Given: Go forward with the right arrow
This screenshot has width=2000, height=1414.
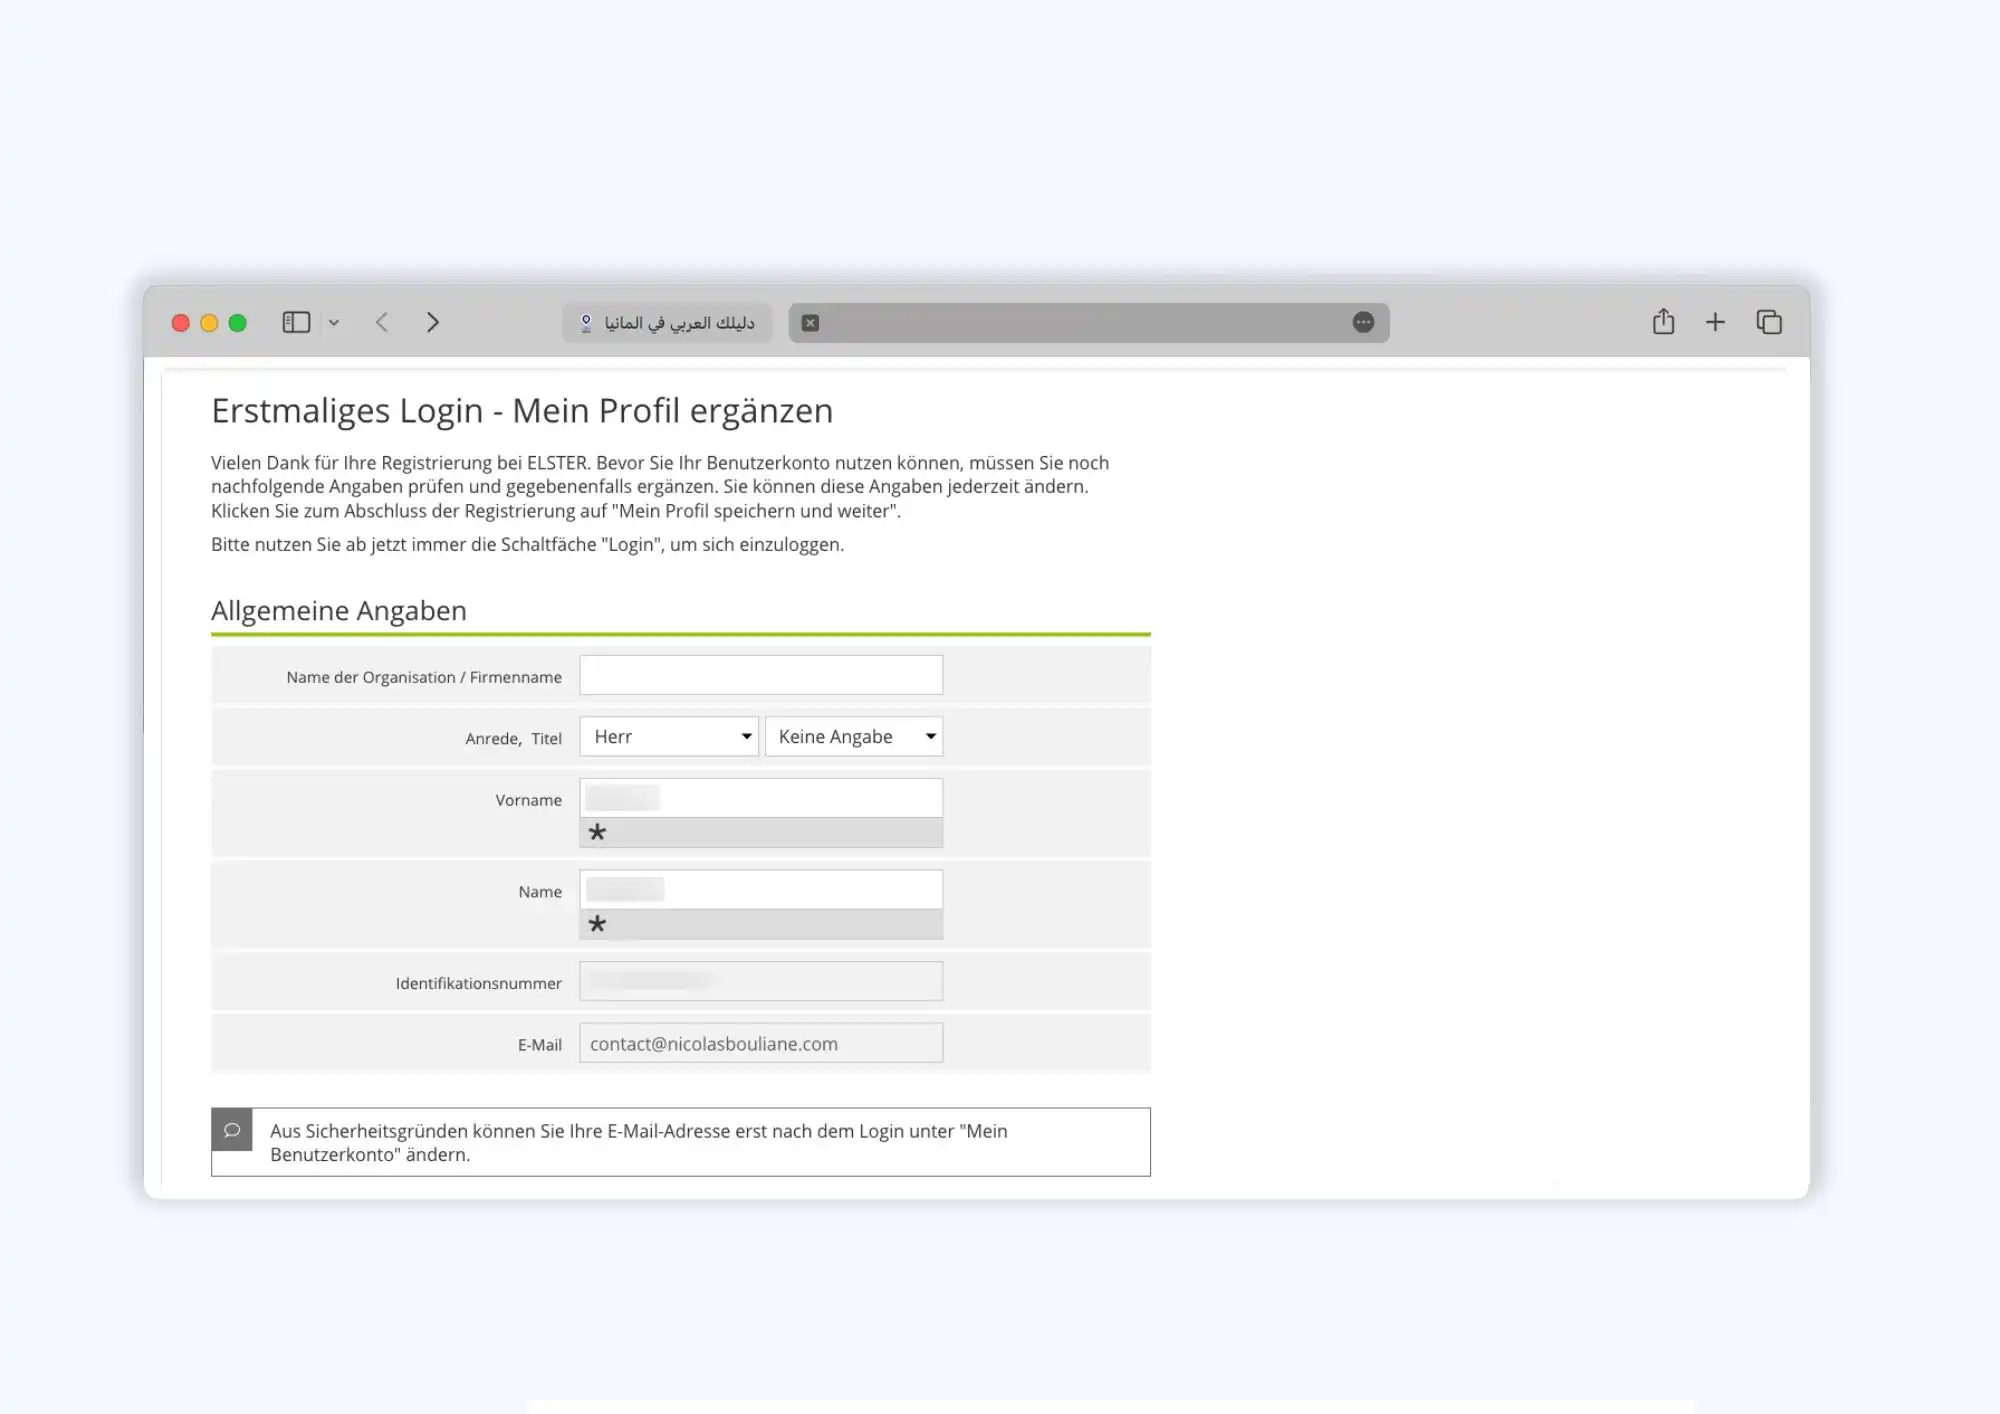Looking at the screenshot, I should (433, 322).
